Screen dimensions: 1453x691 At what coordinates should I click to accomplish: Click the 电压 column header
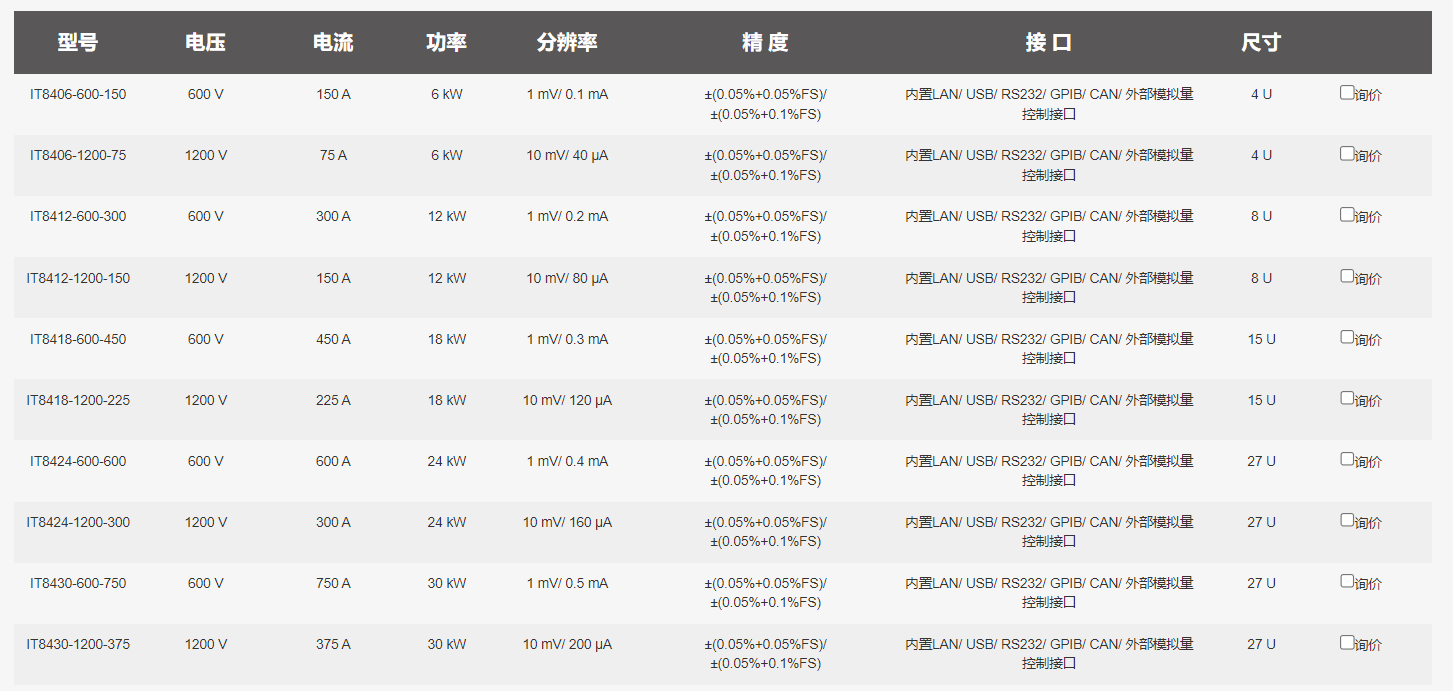pos(206,42)
